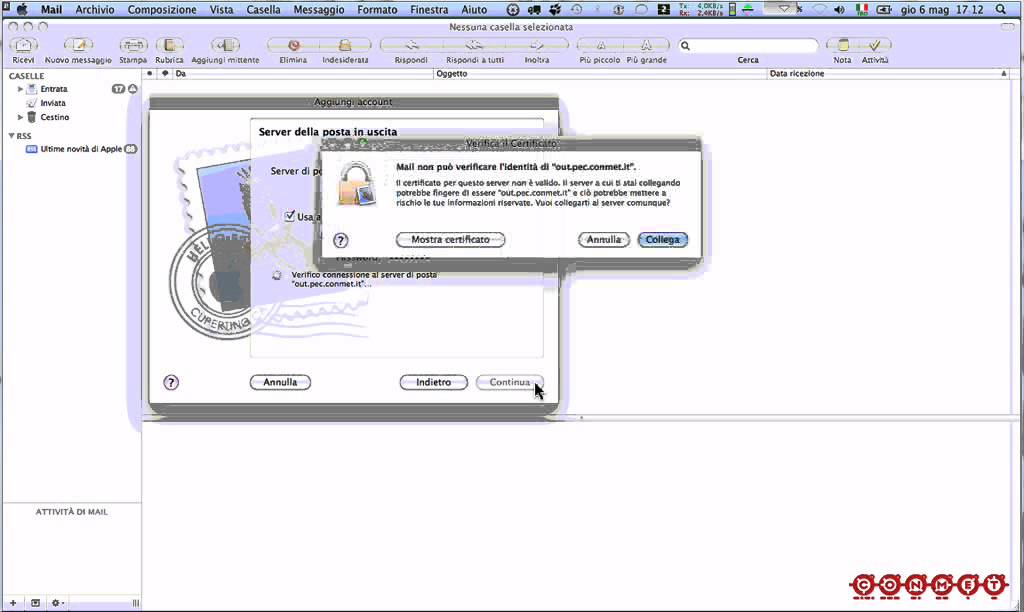
Task: Toggle Mail Activity panel icon at bottom
Action: pyautogui.click(x=35, y=603)
